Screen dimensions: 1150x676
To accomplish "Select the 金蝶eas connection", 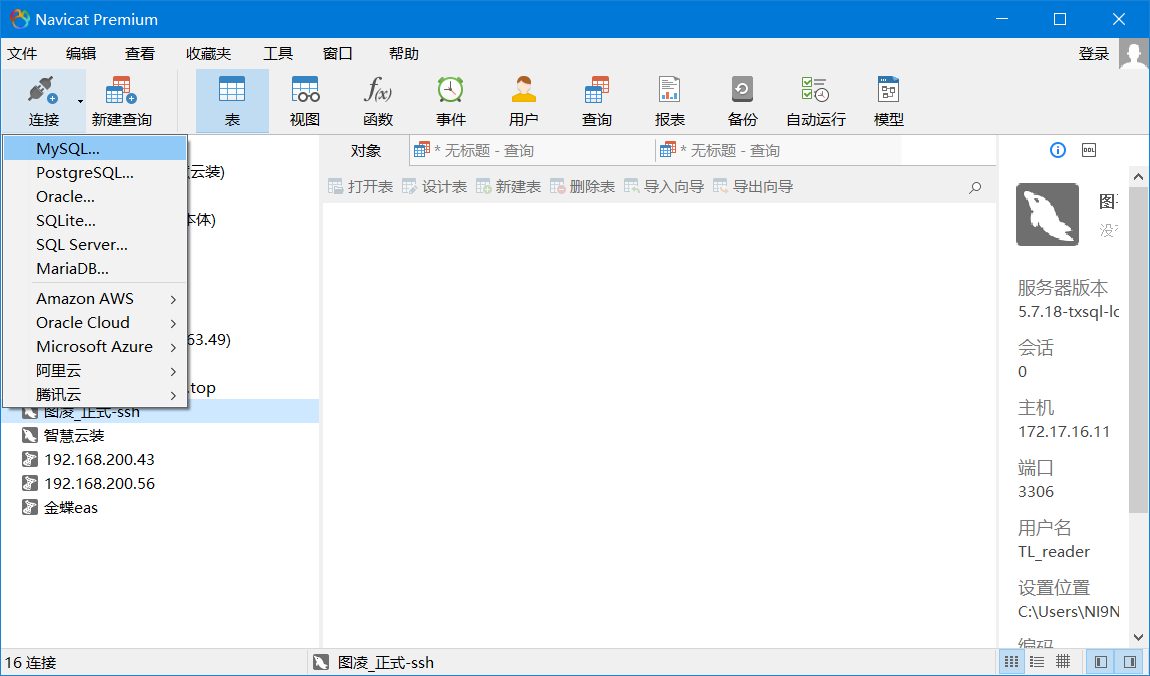I will (71, 508).
